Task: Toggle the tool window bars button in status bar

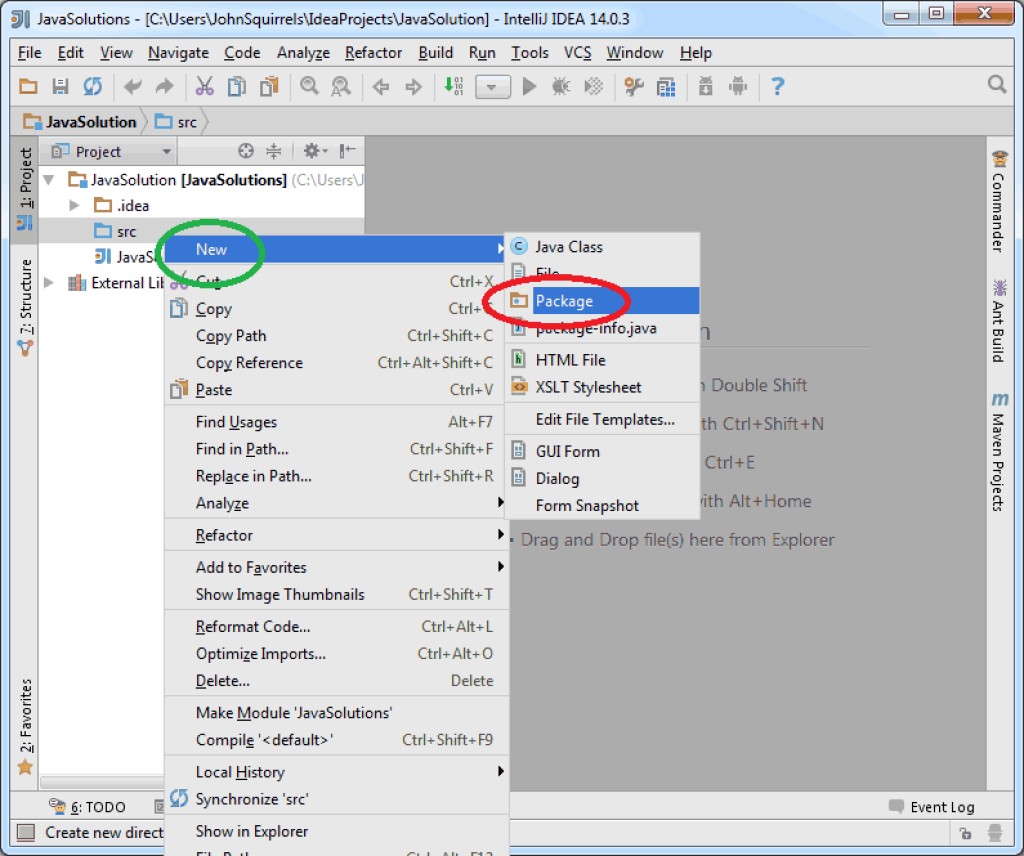Action: (x=25, y=832)
